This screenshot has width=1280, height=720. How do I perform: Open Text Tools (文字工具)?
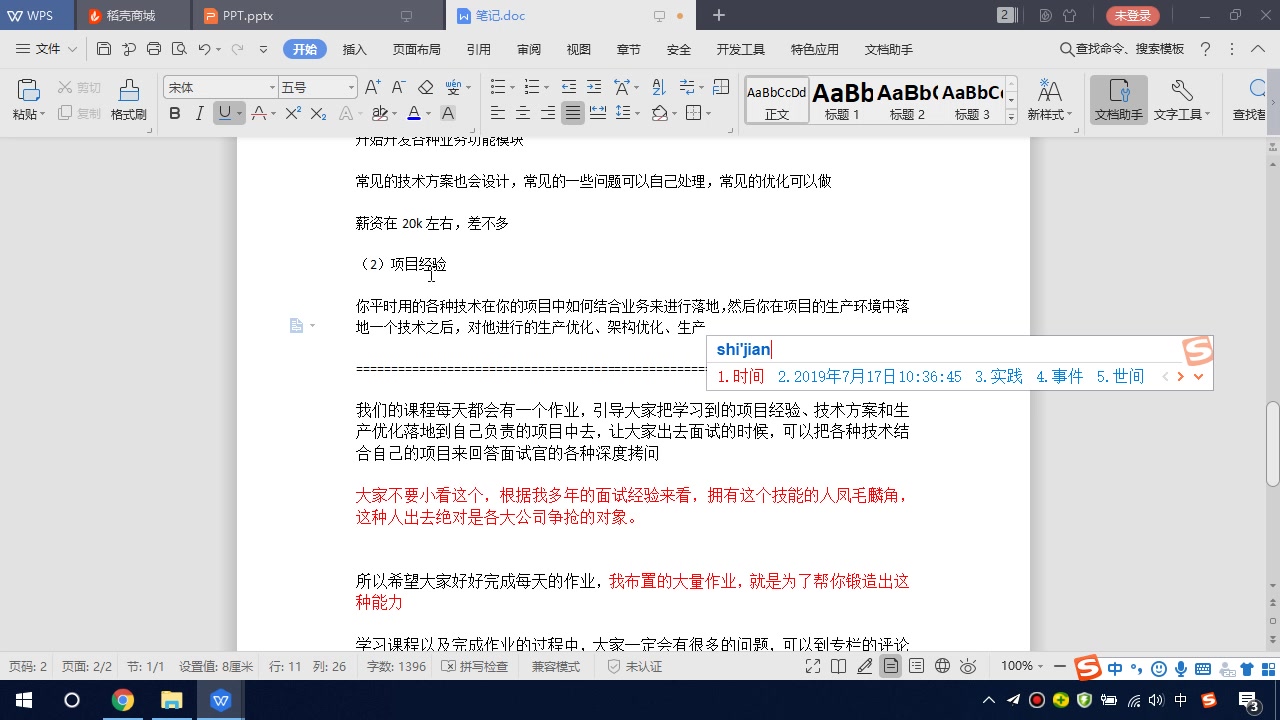point(1181,99)
